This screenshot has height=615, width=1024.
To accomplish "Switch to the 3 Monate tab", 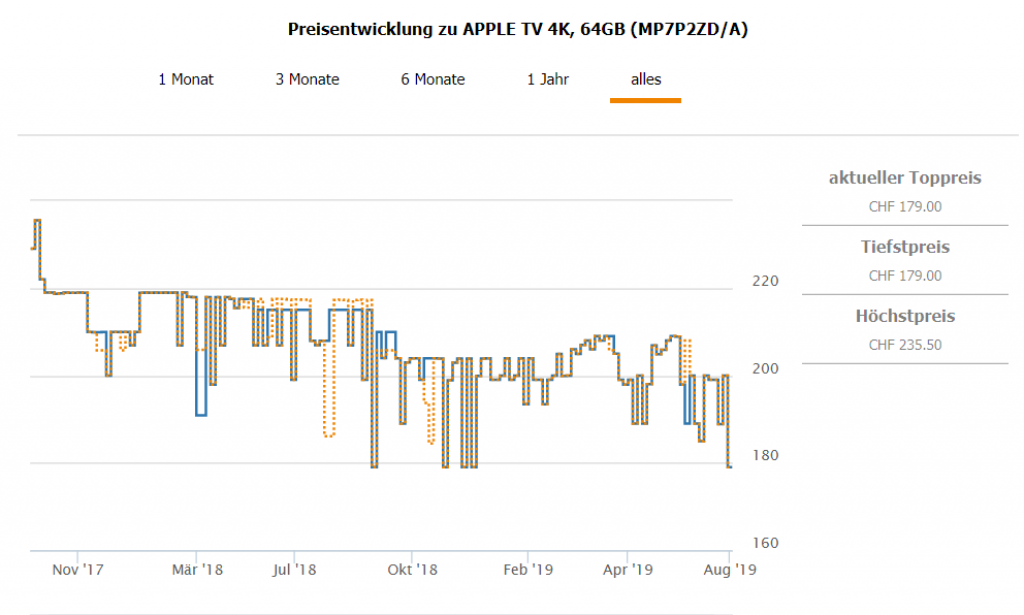I will [307, 80].
